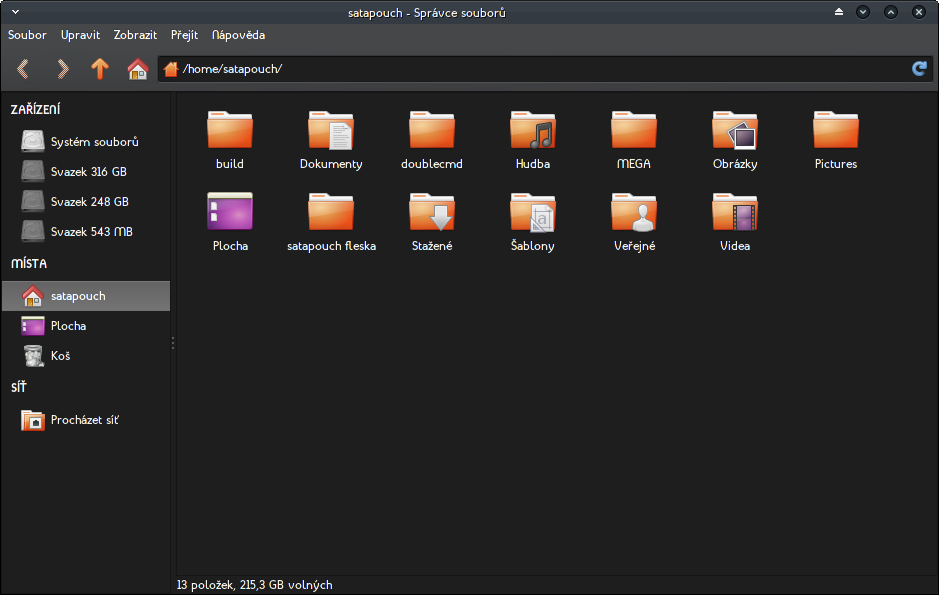Open the Soubor menu

(x=27, y=35)
